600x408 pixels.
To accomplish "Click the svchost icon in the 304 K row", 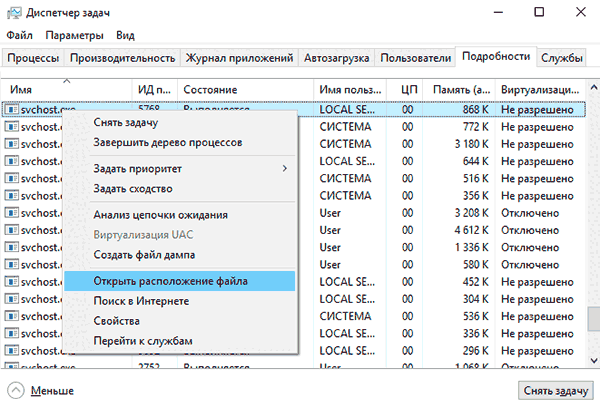I will coord(12,299).
